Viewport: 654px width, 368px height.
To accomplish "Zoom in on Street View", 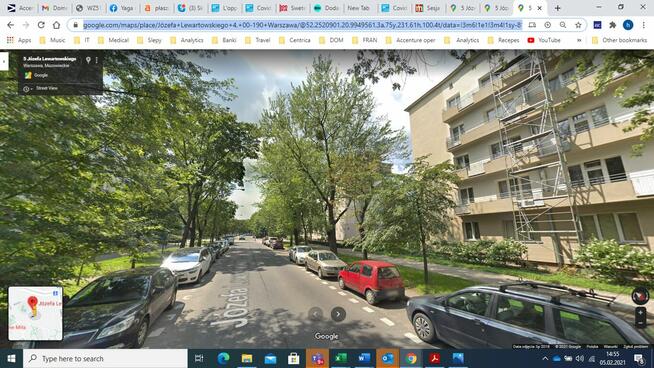I will [x=641, y=313].
